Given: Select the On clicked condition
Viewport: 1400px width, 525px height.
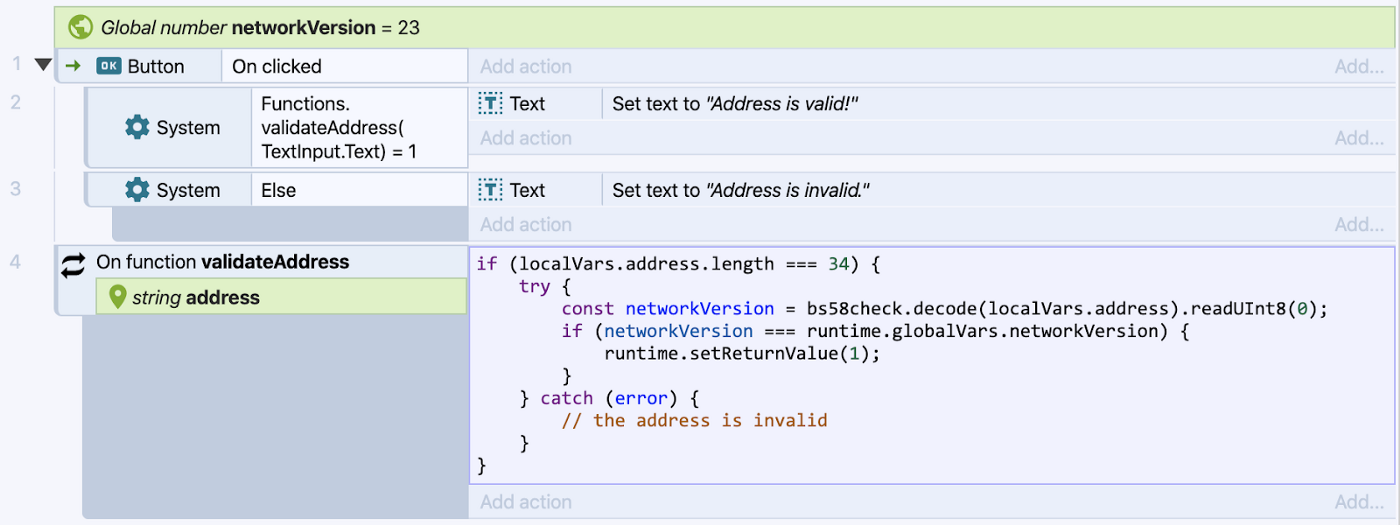Looking at the screenshot, I should 344,66.
